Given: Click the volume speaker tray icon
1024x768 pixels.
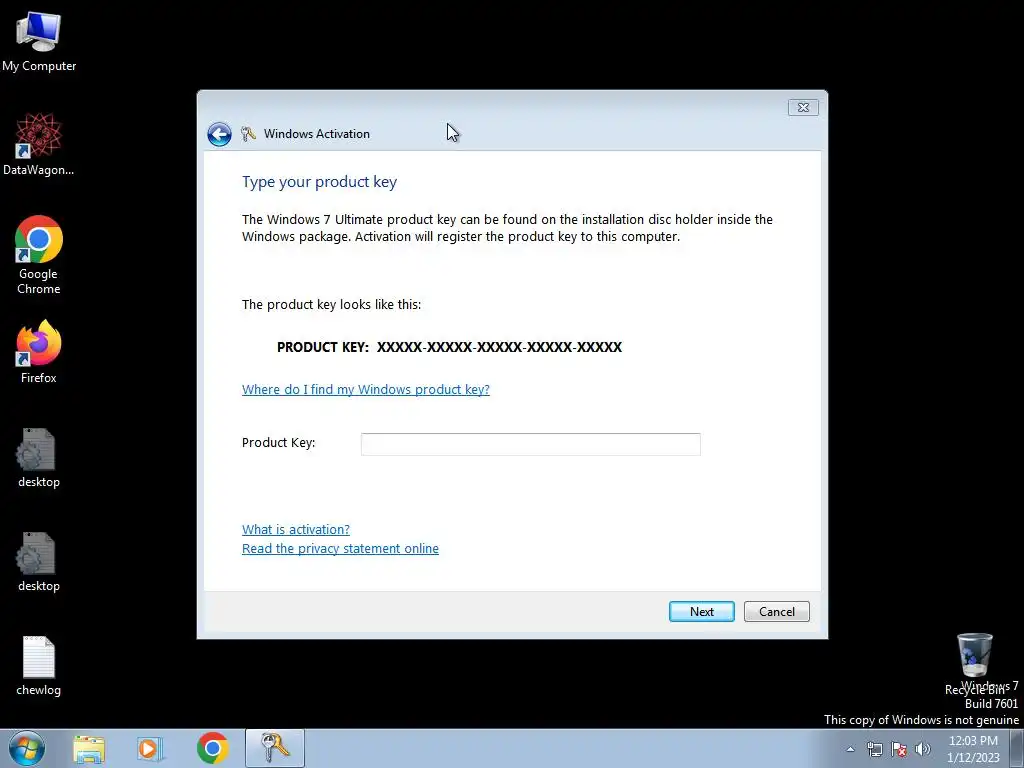Looking at the screenshot, I should coord(923,749).
